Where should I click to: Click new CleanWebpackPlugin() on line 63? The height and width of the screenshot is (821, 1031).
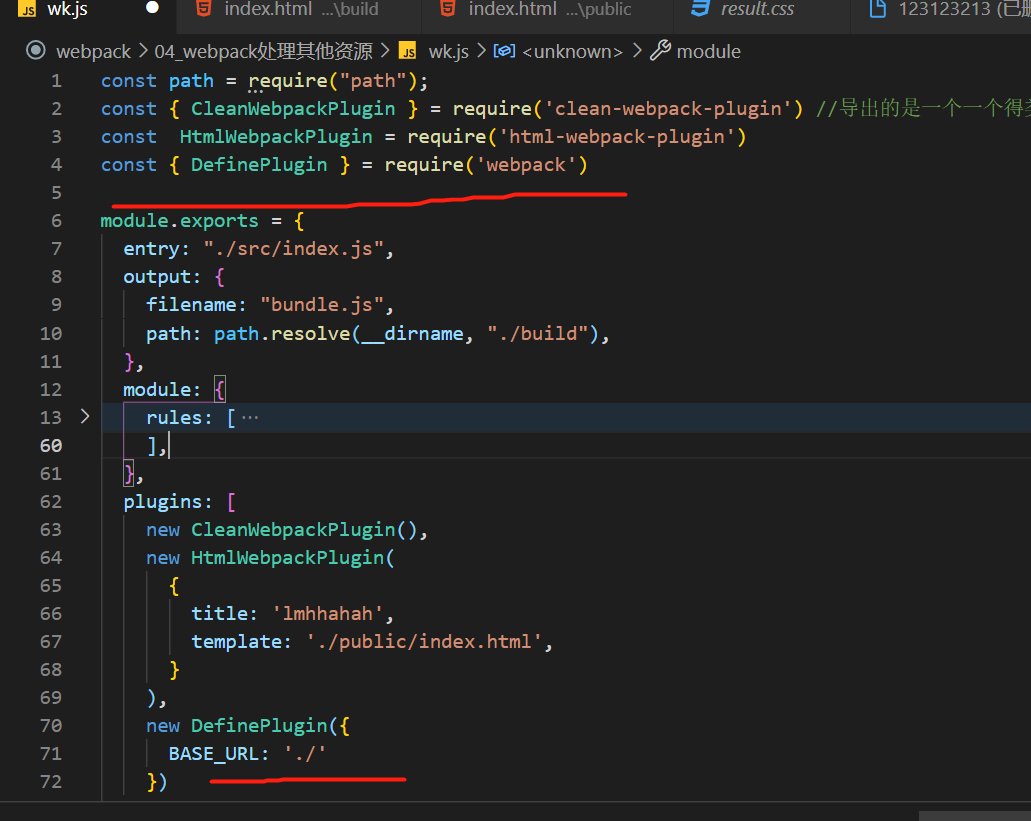click(x=281, y=530)
